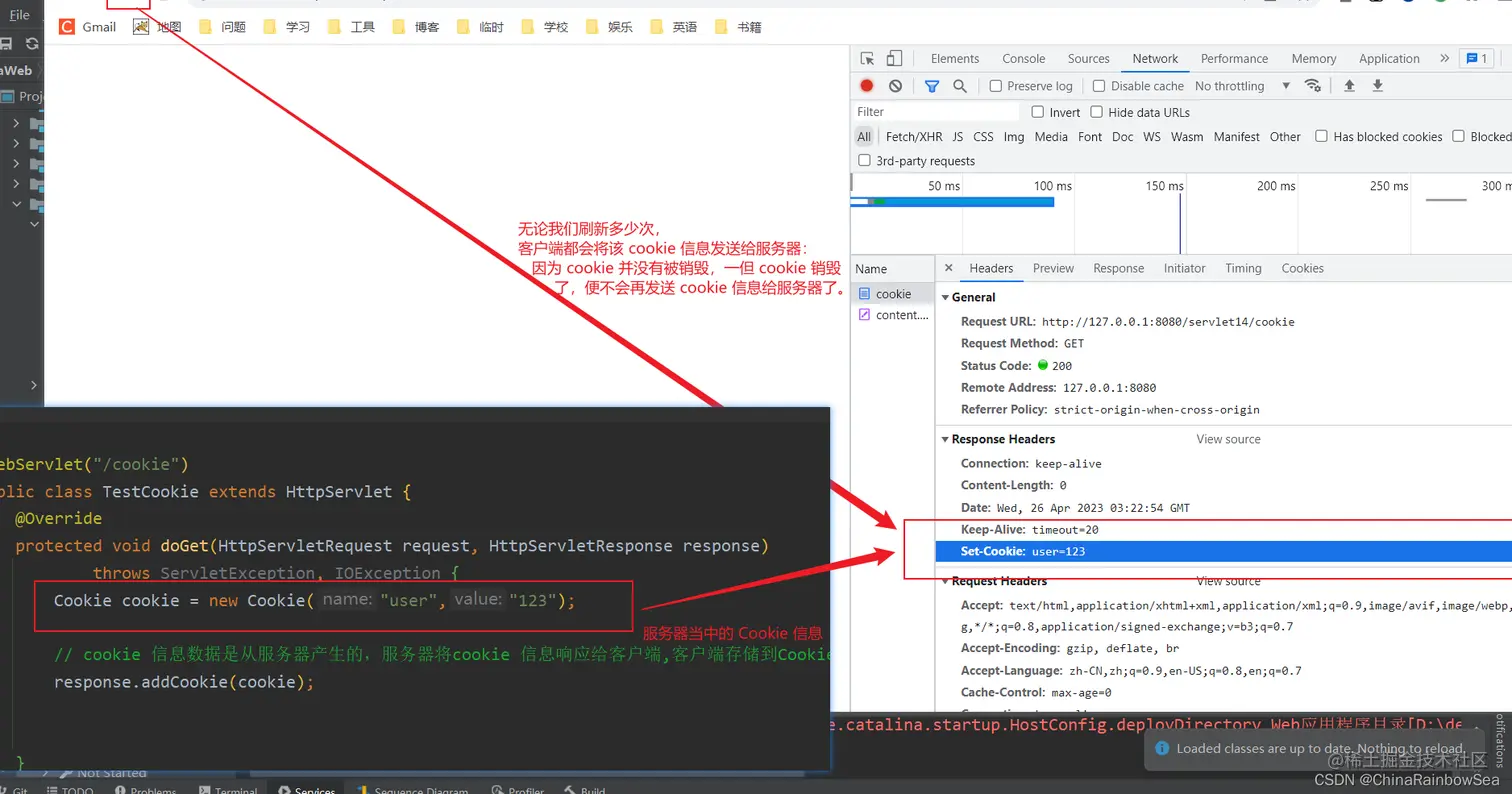Select the content request row in Name list
This screenshot has height=794, width=1512.
tap(893, 315)
